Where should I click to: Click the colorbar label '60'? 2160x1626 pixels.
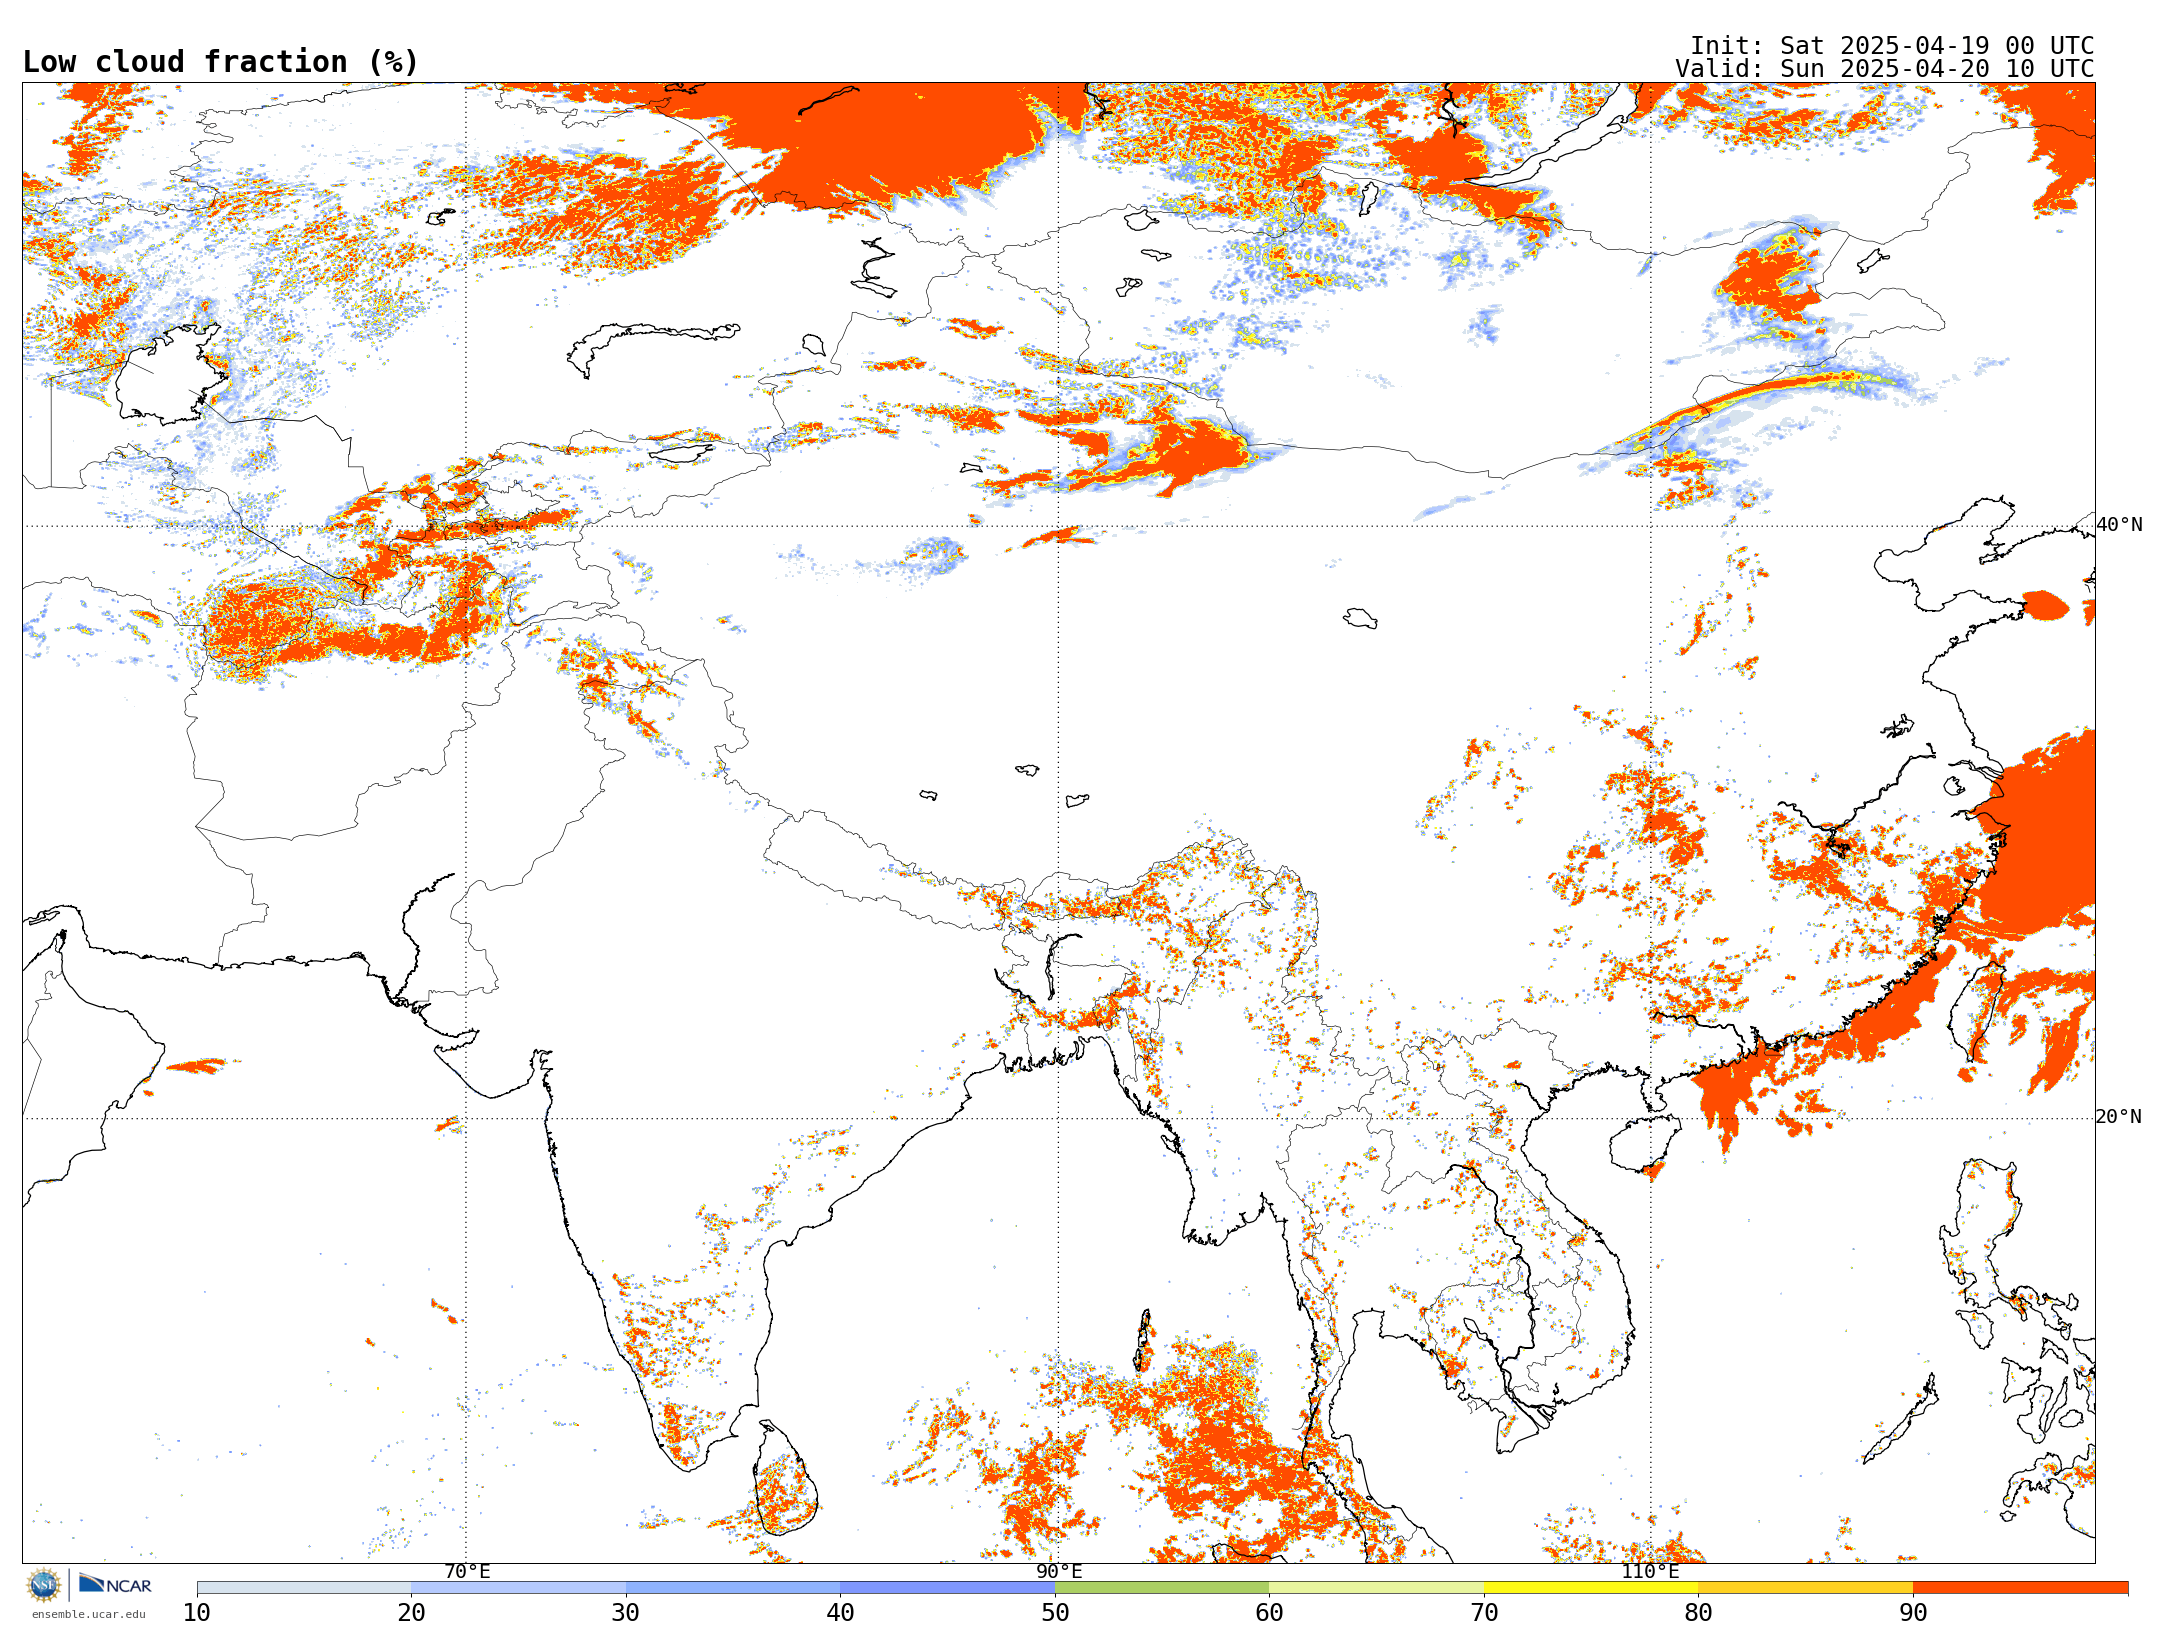click(1269, 1612)
